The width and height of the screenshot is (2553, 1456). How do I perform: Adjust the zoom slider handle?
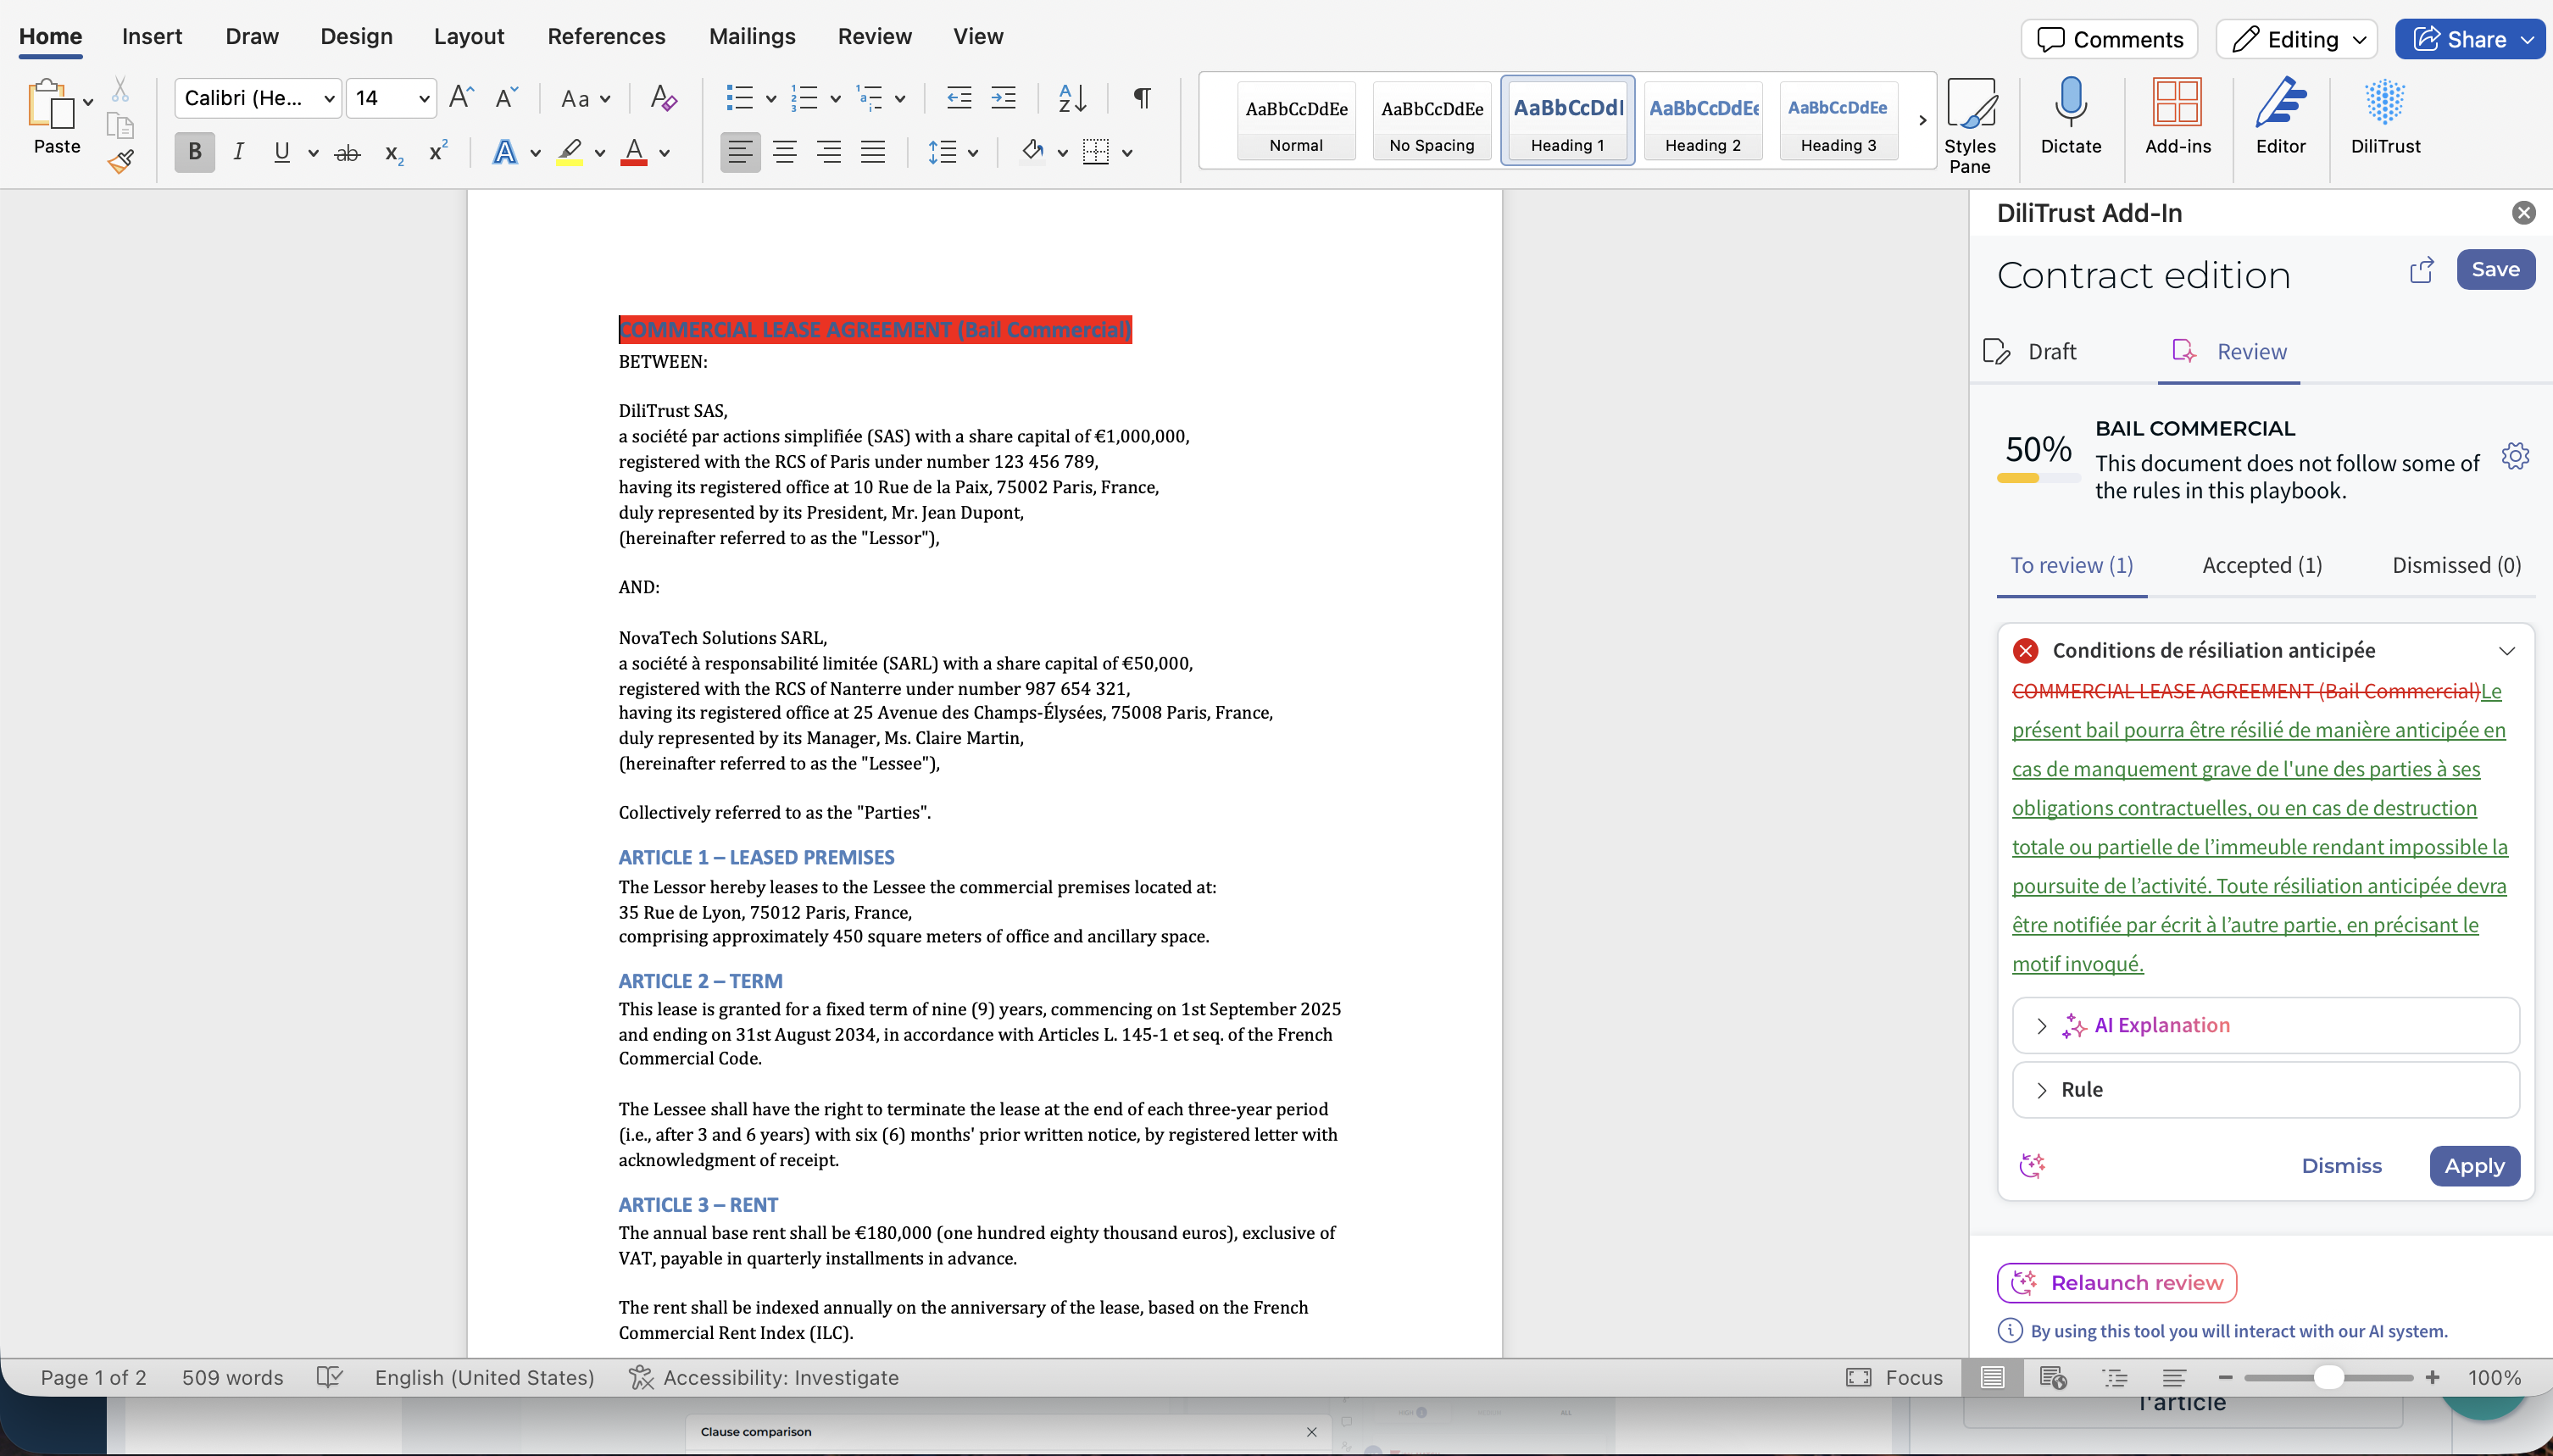[x=2328, y=1377]
